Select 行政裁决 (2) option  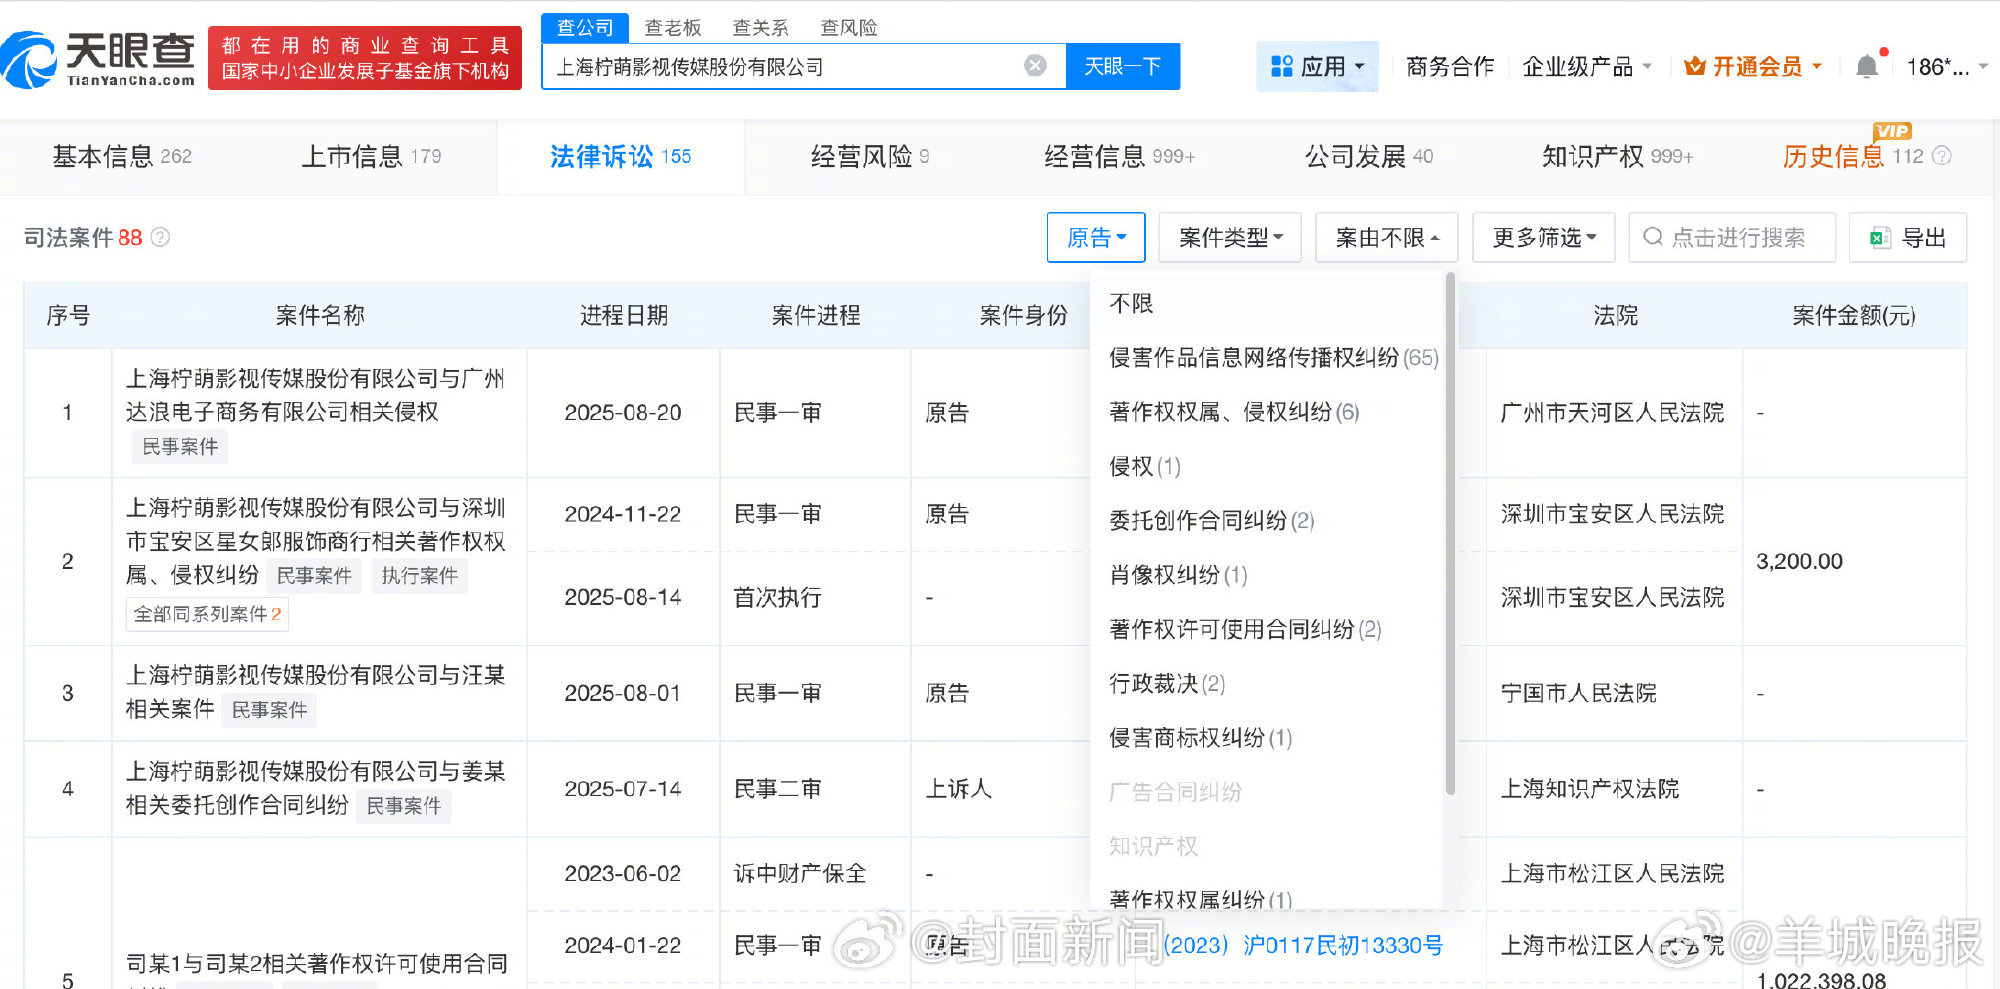click(1167, 683)
